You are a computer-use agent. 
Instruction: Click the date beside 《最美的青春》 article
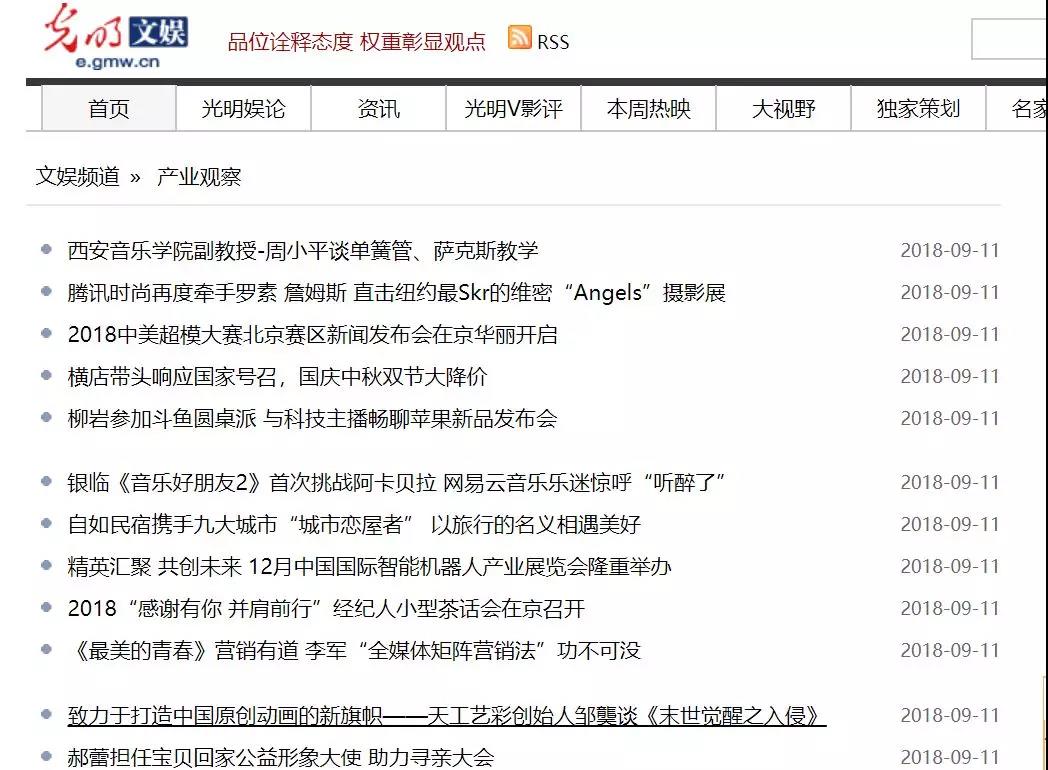pyautogui.click(x=950, y=650)
